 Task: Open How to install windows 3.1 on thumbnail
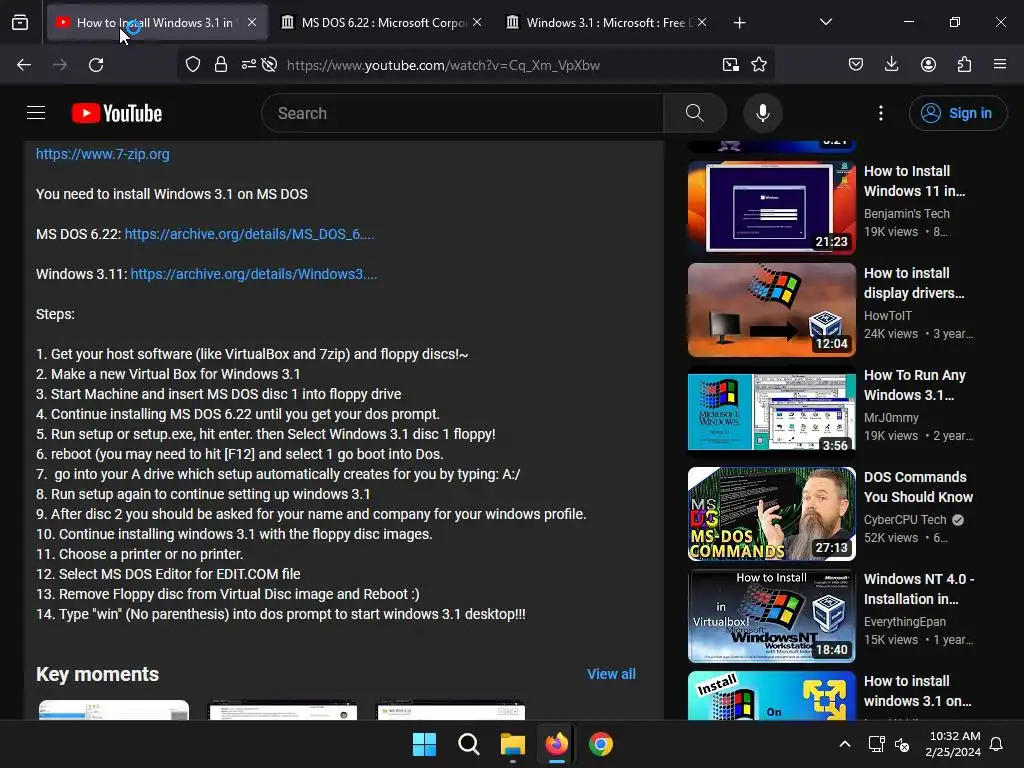click(x=771, y=696)
